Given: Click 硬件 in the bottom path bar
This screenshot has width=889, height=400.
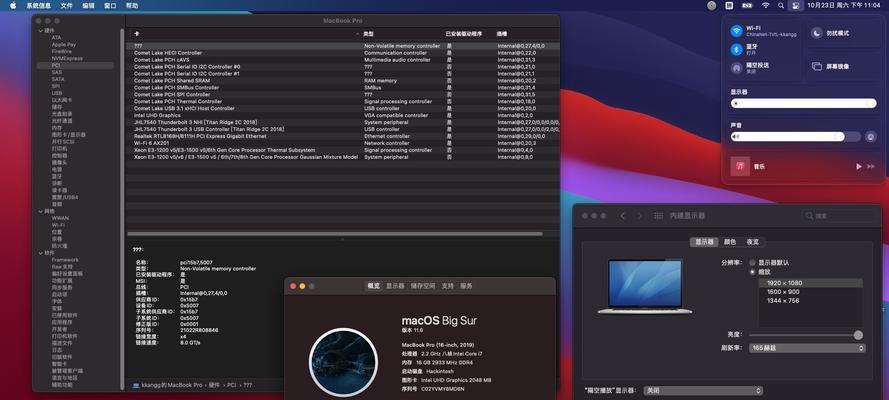Looking at the screenshot, I should pyautogui.click(x=214, y=385).
